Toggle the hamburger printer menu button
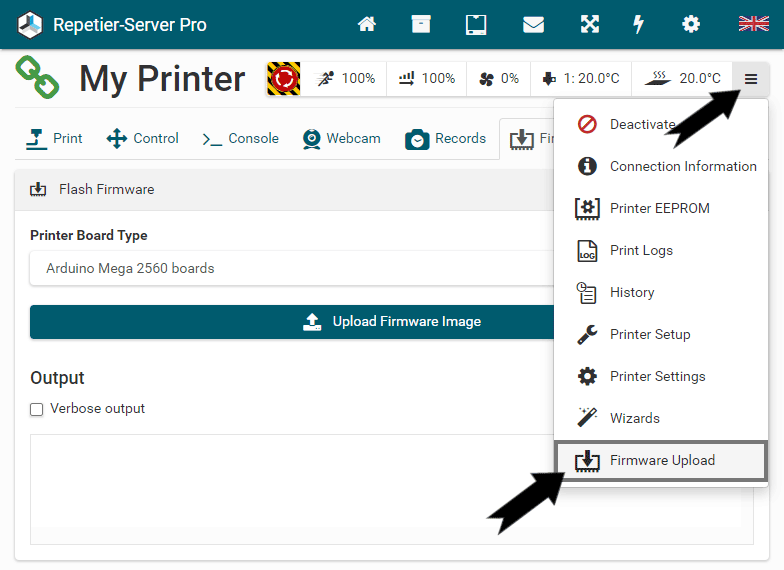 [750, 79]
